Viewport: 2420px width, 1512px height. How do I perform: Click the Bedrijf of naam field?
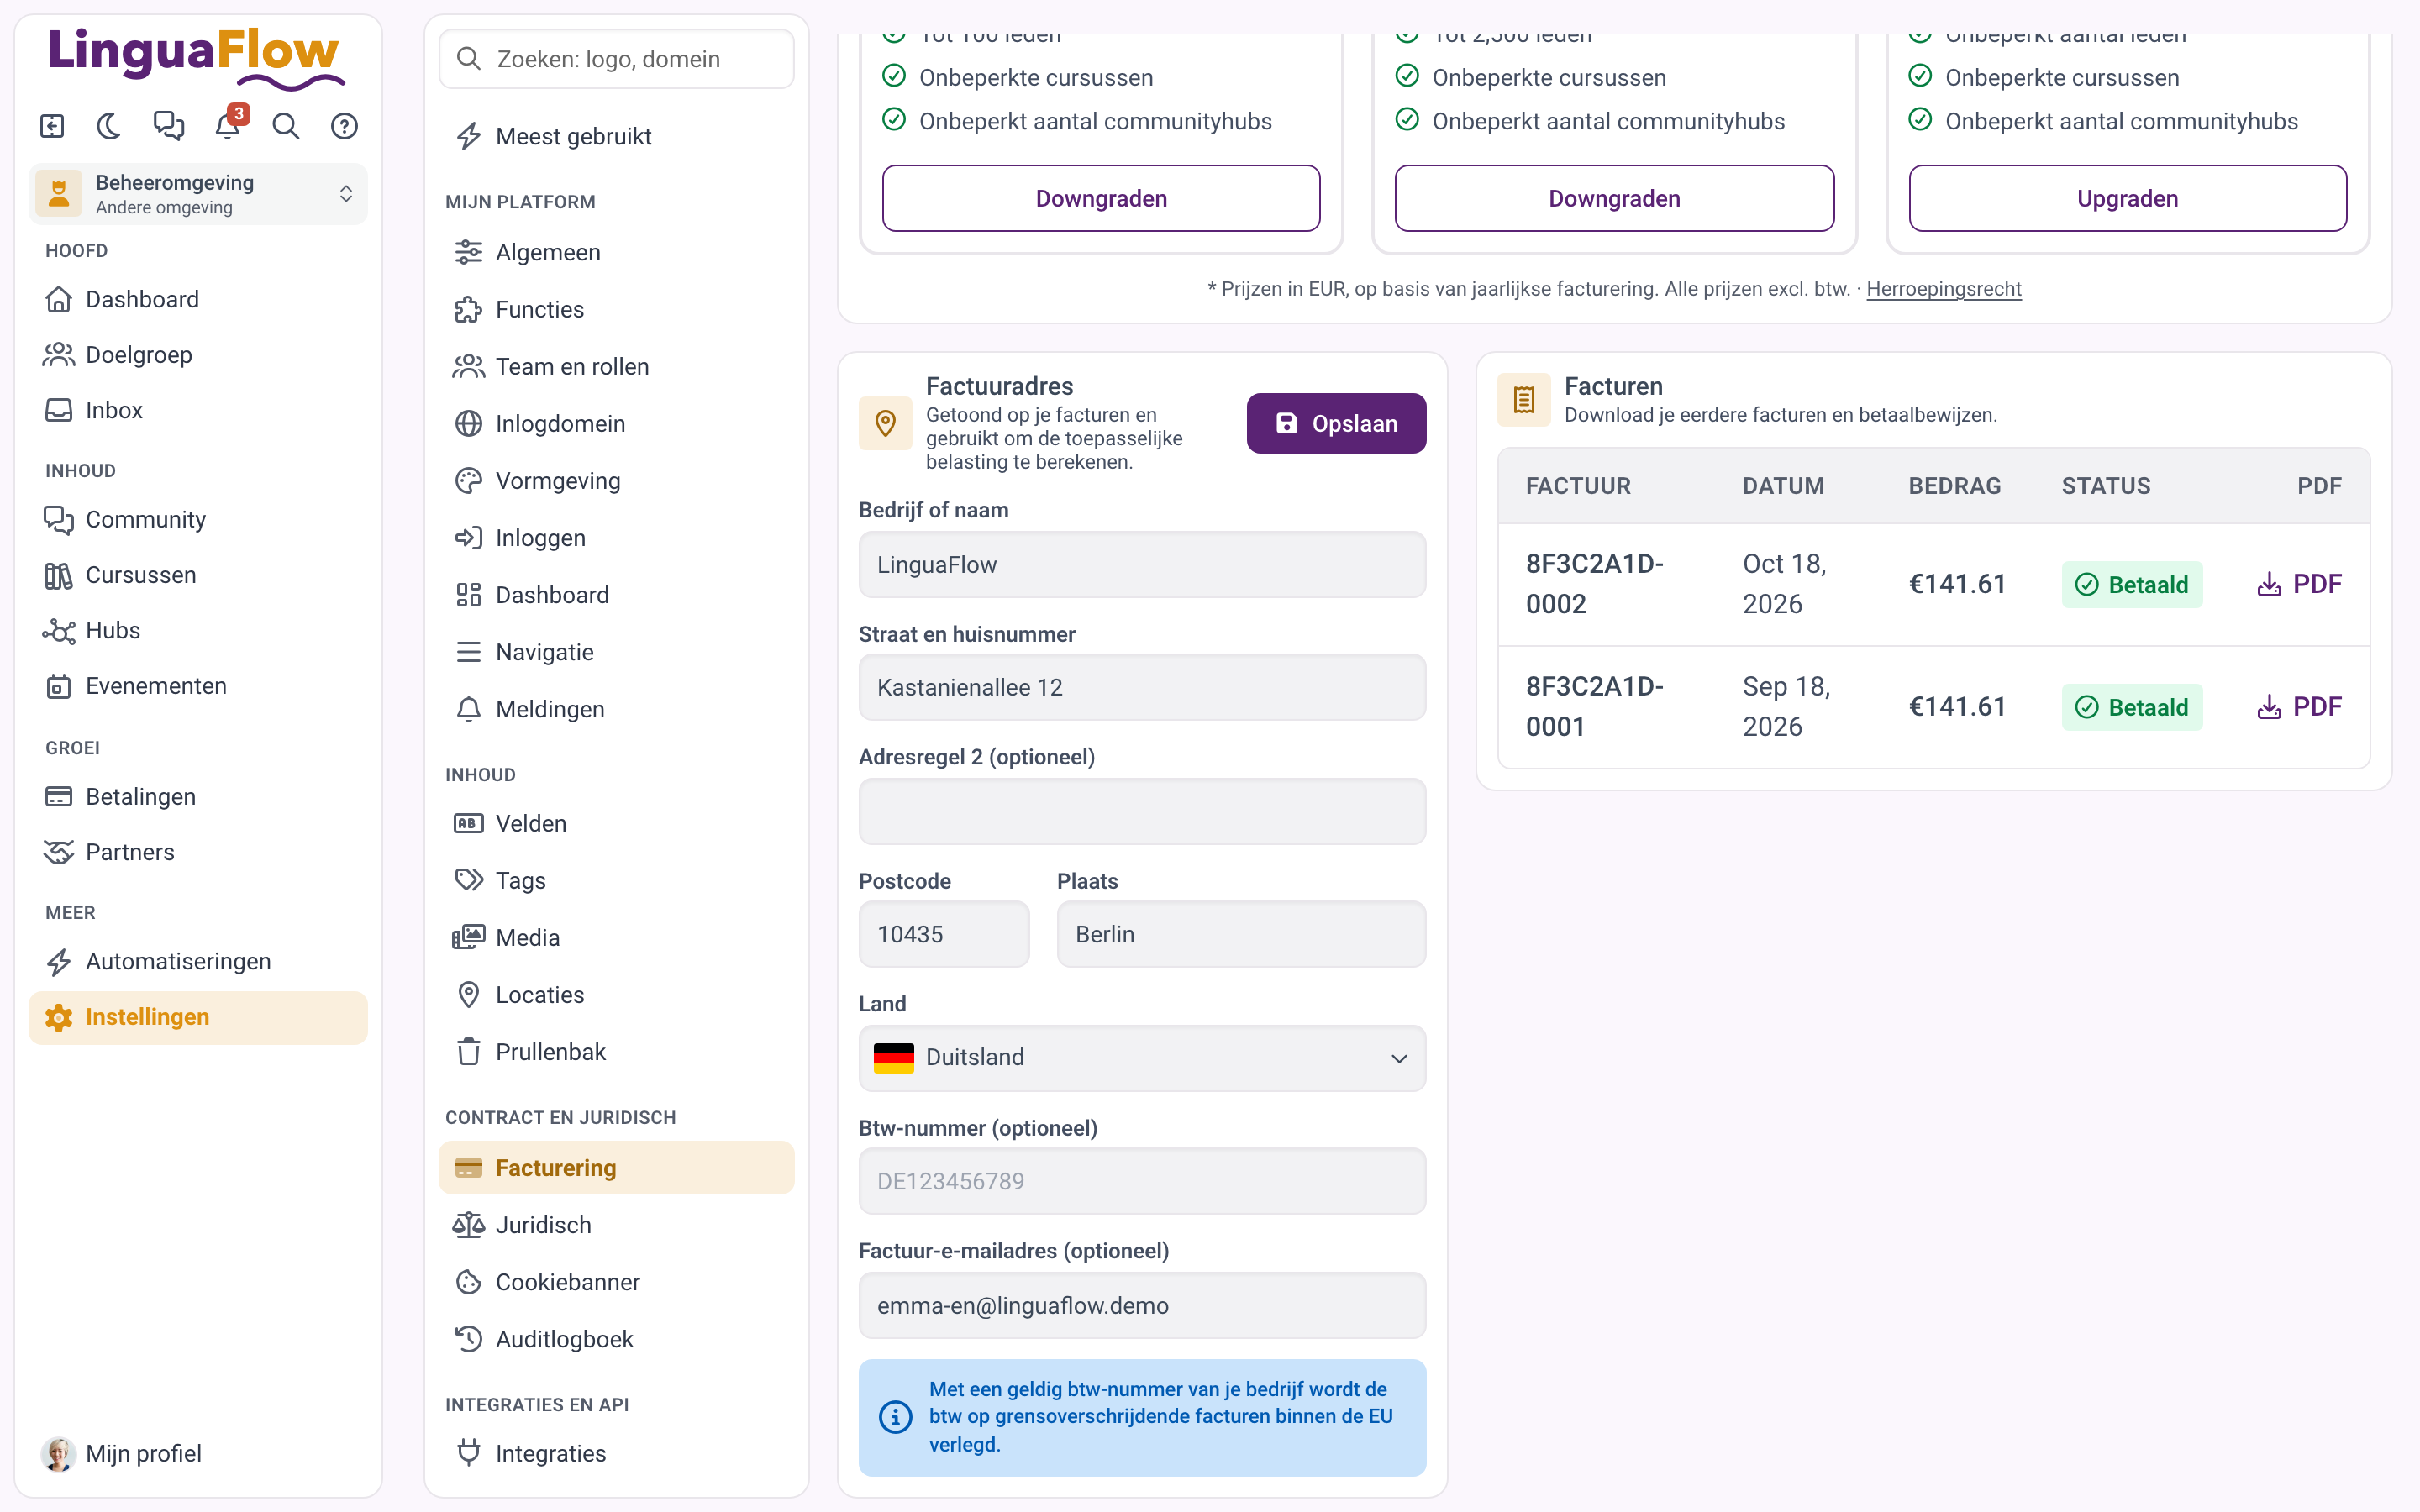pos(1142,565)
